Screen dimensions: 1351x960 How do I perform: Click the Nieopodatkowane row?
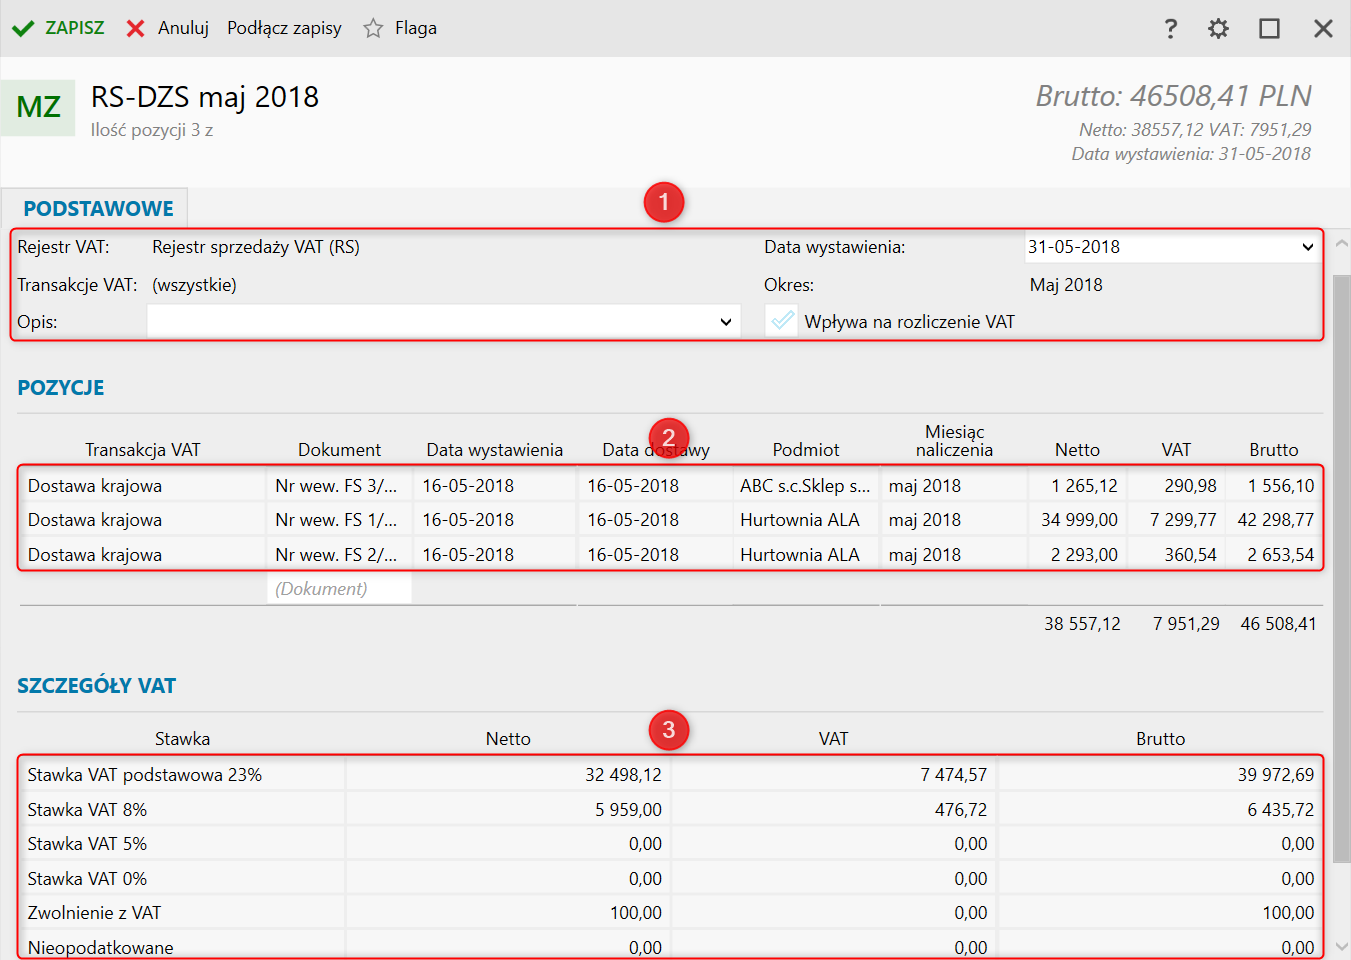click(670, 947)
